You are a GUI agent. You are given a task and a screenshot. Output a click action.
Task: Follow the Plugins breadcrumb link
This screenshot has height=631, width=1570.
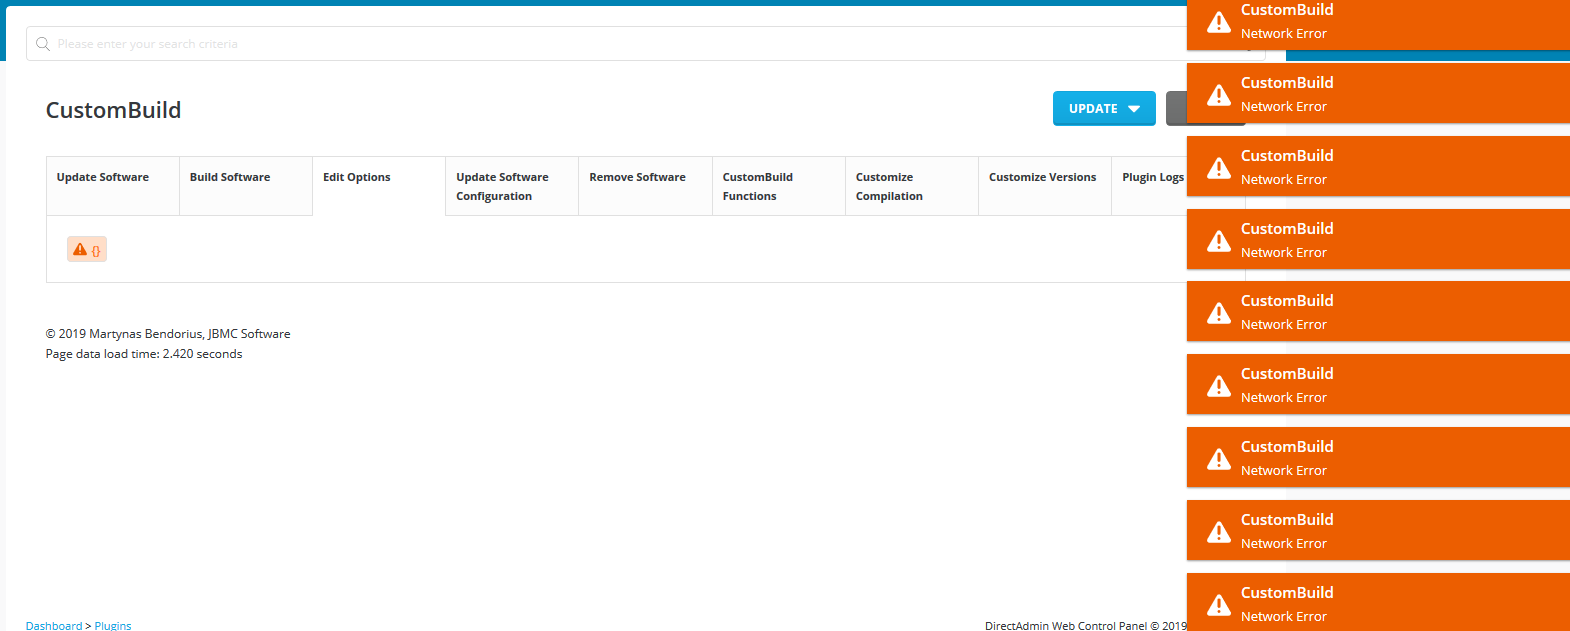(113, 625)
